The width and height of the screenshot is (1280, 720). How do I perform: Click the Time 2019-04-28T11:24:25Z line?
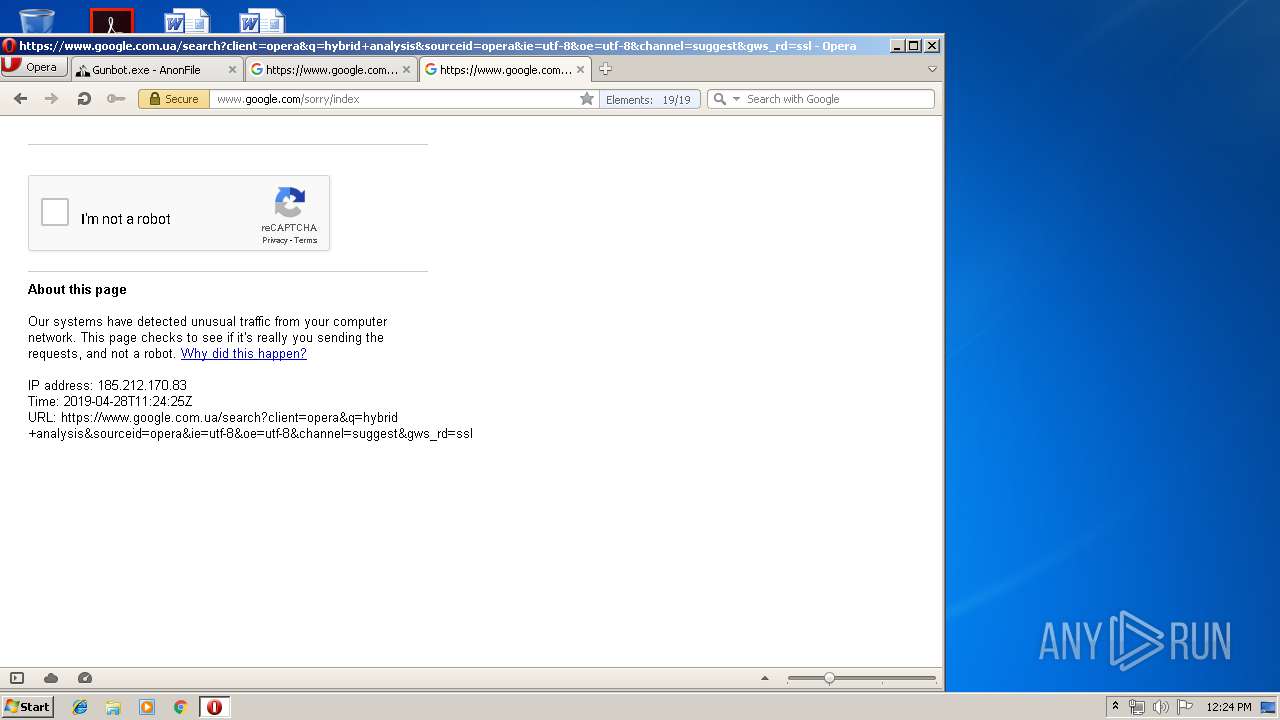110,402
